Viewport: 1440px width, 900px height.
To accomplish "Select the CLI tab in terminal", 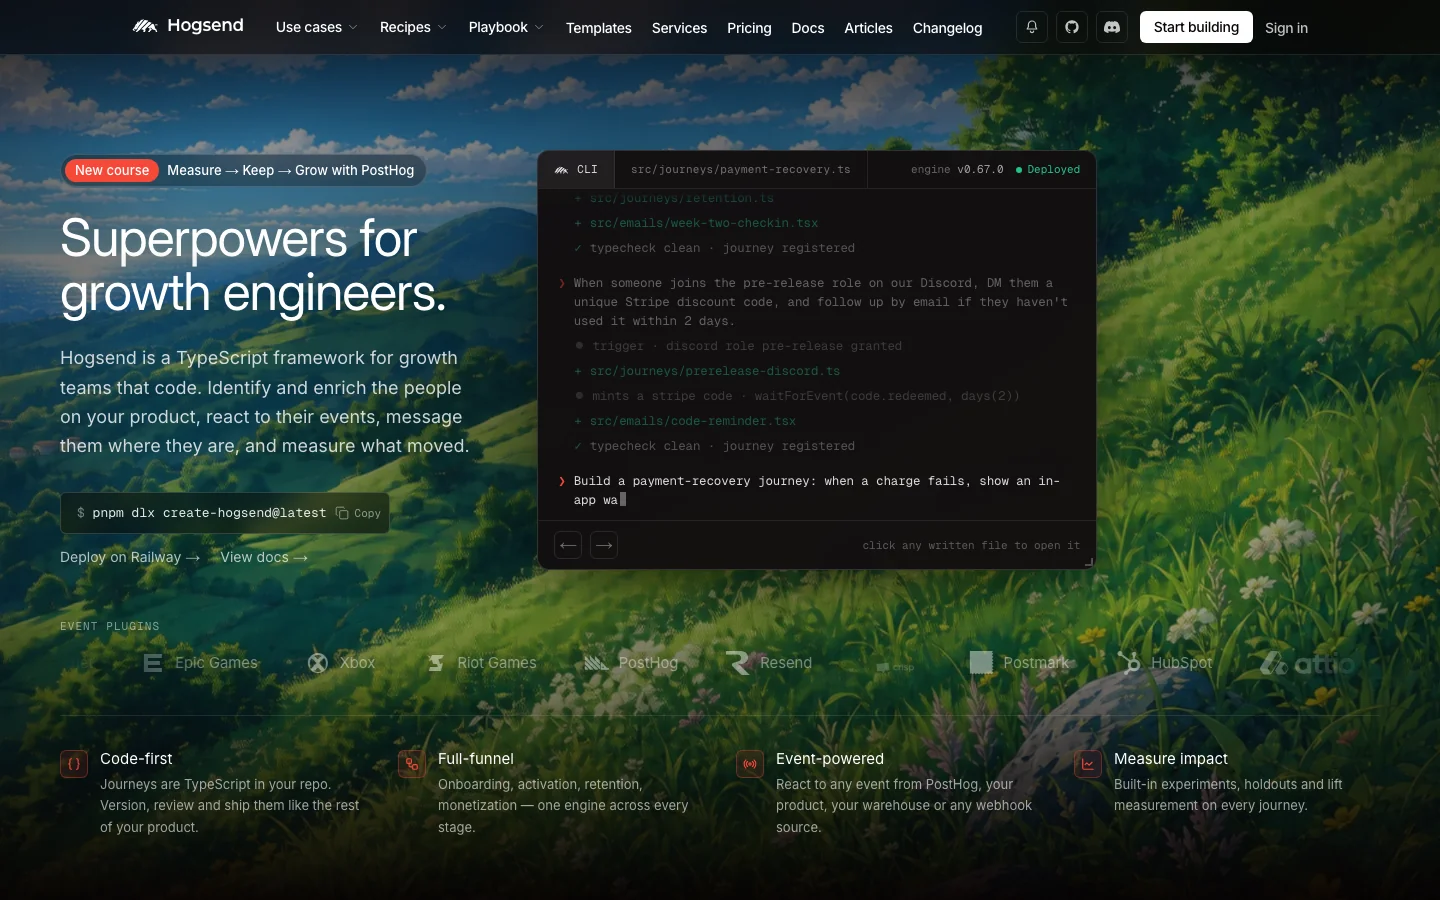I will coord(576,169).
